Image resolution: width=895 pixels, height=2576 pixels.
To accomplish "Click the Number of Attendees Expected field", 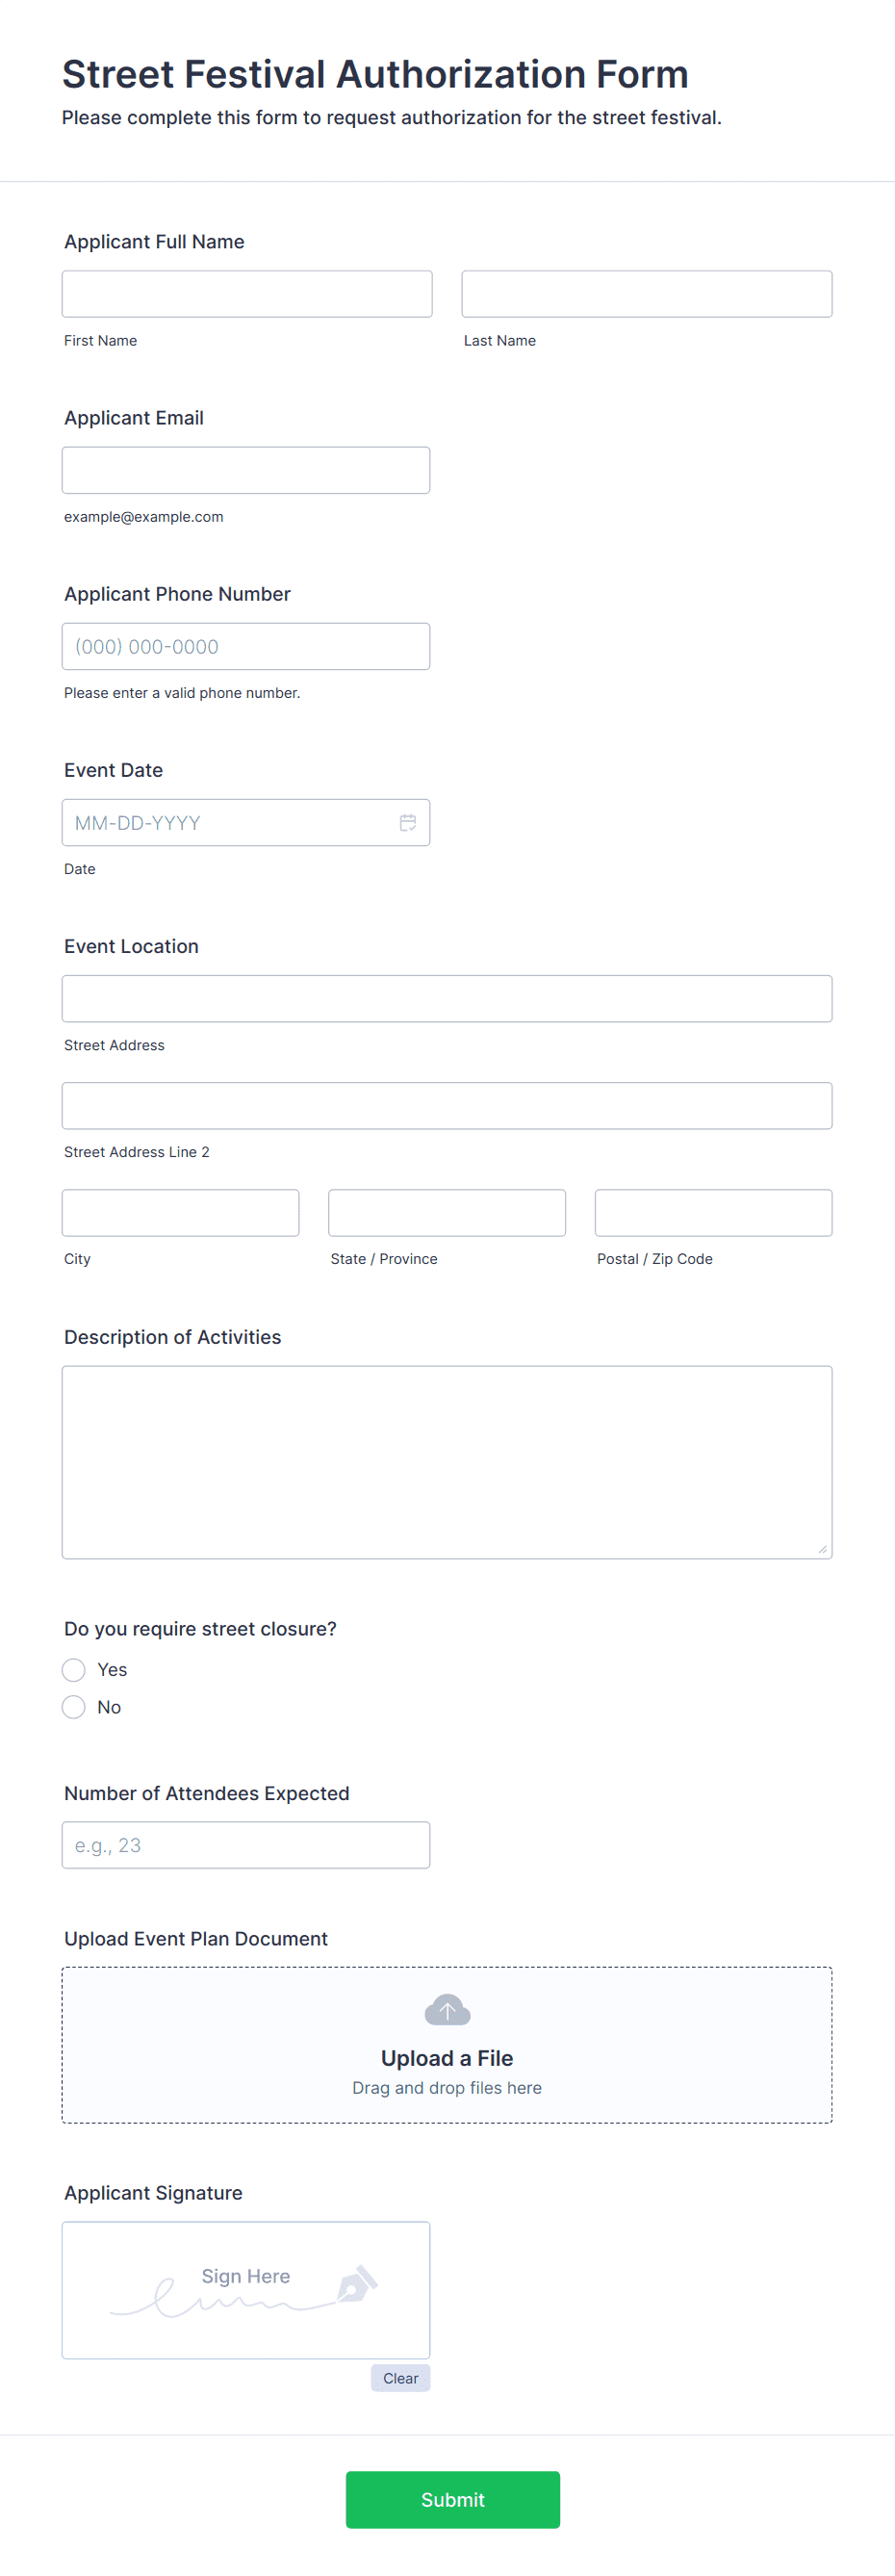I will tap(246, 1845).
